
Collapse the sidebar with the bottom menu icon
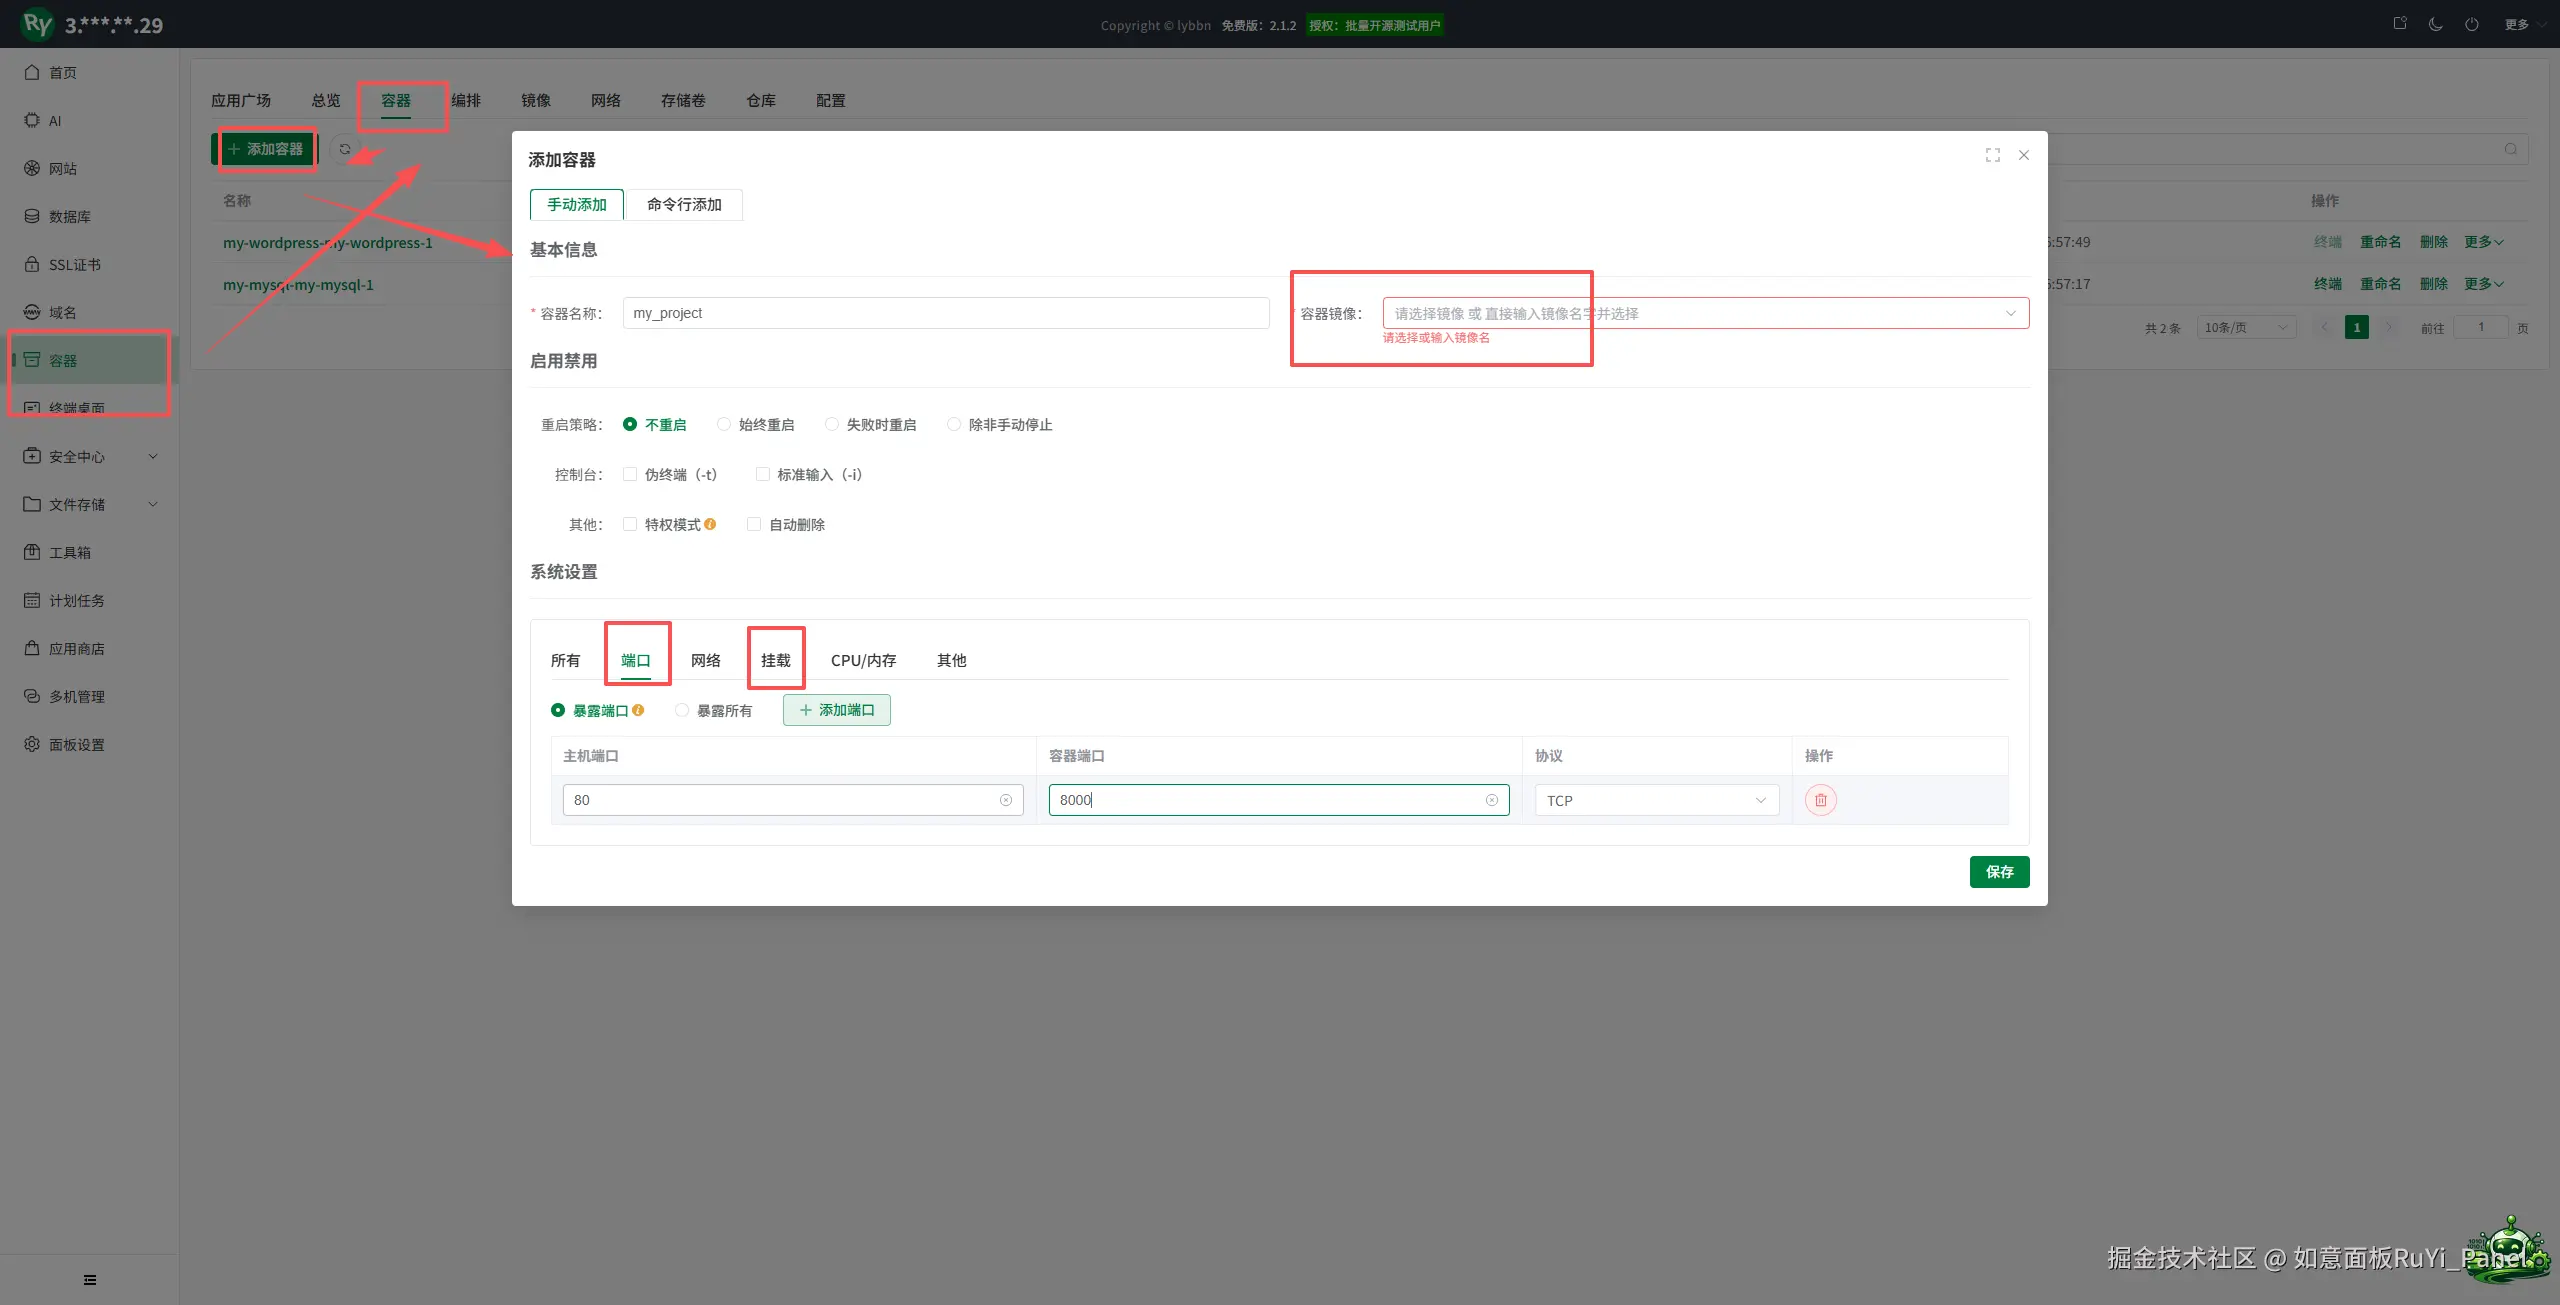(90, 1280)
